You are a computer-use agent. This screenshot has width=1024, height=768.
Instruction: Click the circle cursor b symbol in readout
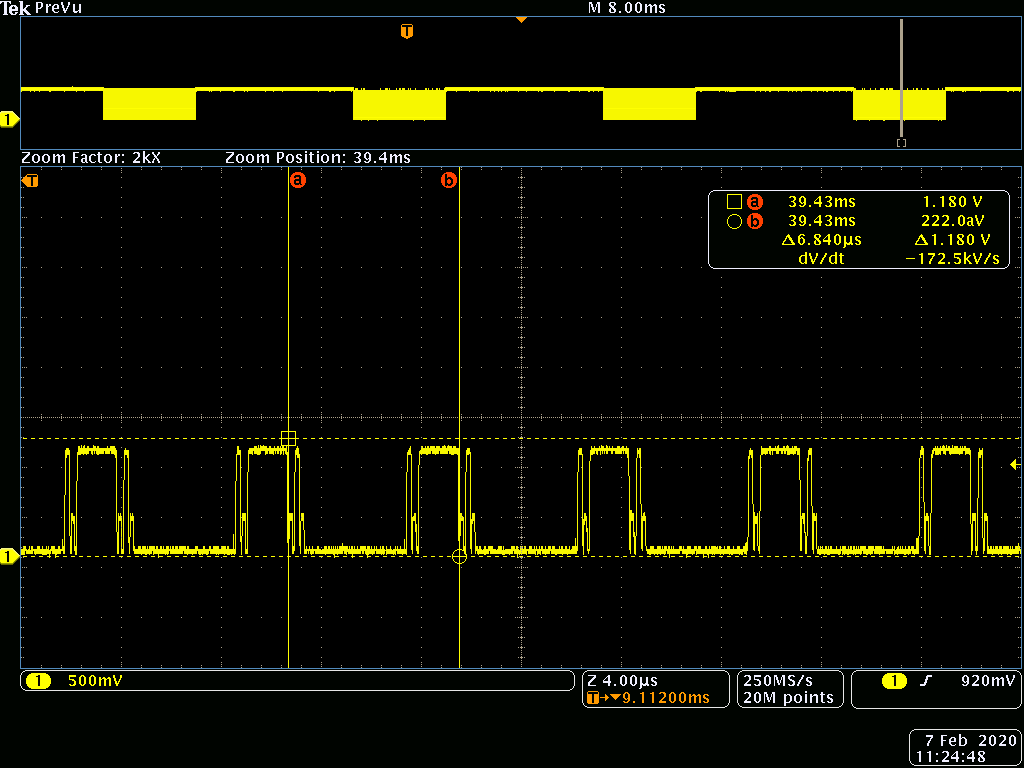(734, 221)
